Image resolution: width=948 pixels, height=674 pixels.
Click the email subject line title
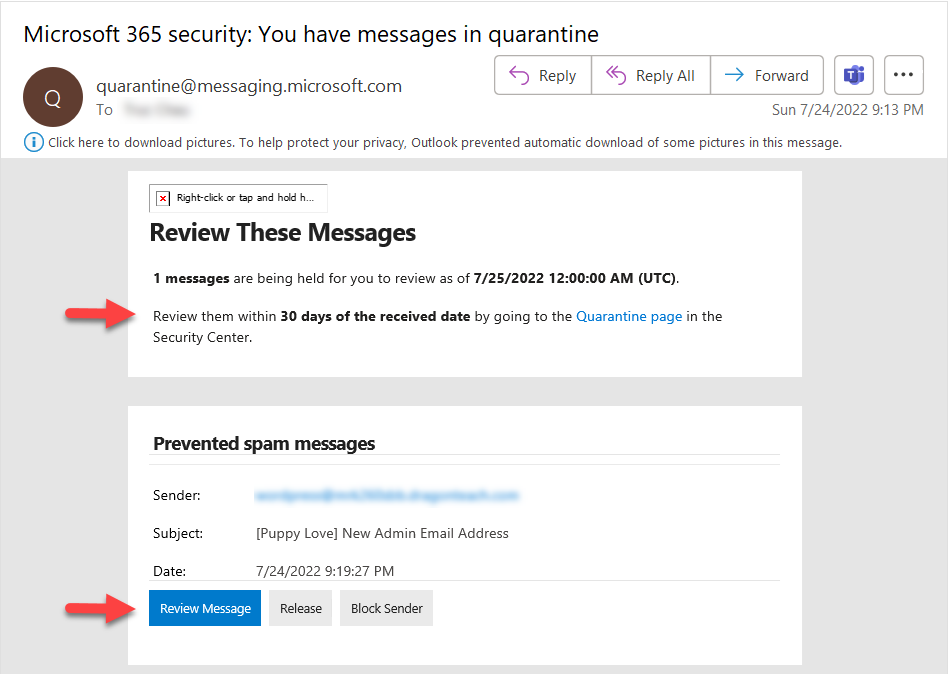click(311, 34)
